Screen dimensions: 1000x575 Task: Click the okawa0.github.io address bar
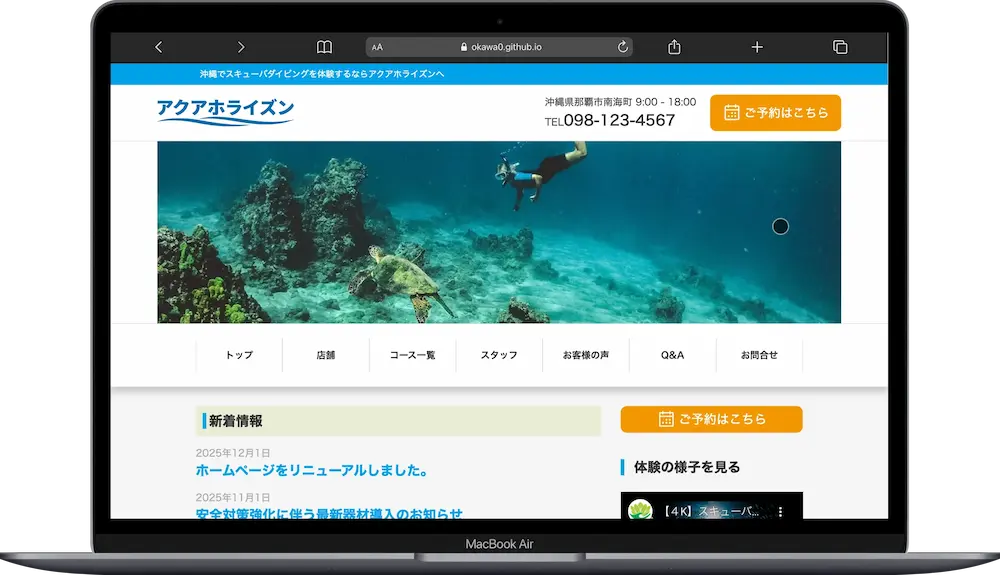pos(499,47)
